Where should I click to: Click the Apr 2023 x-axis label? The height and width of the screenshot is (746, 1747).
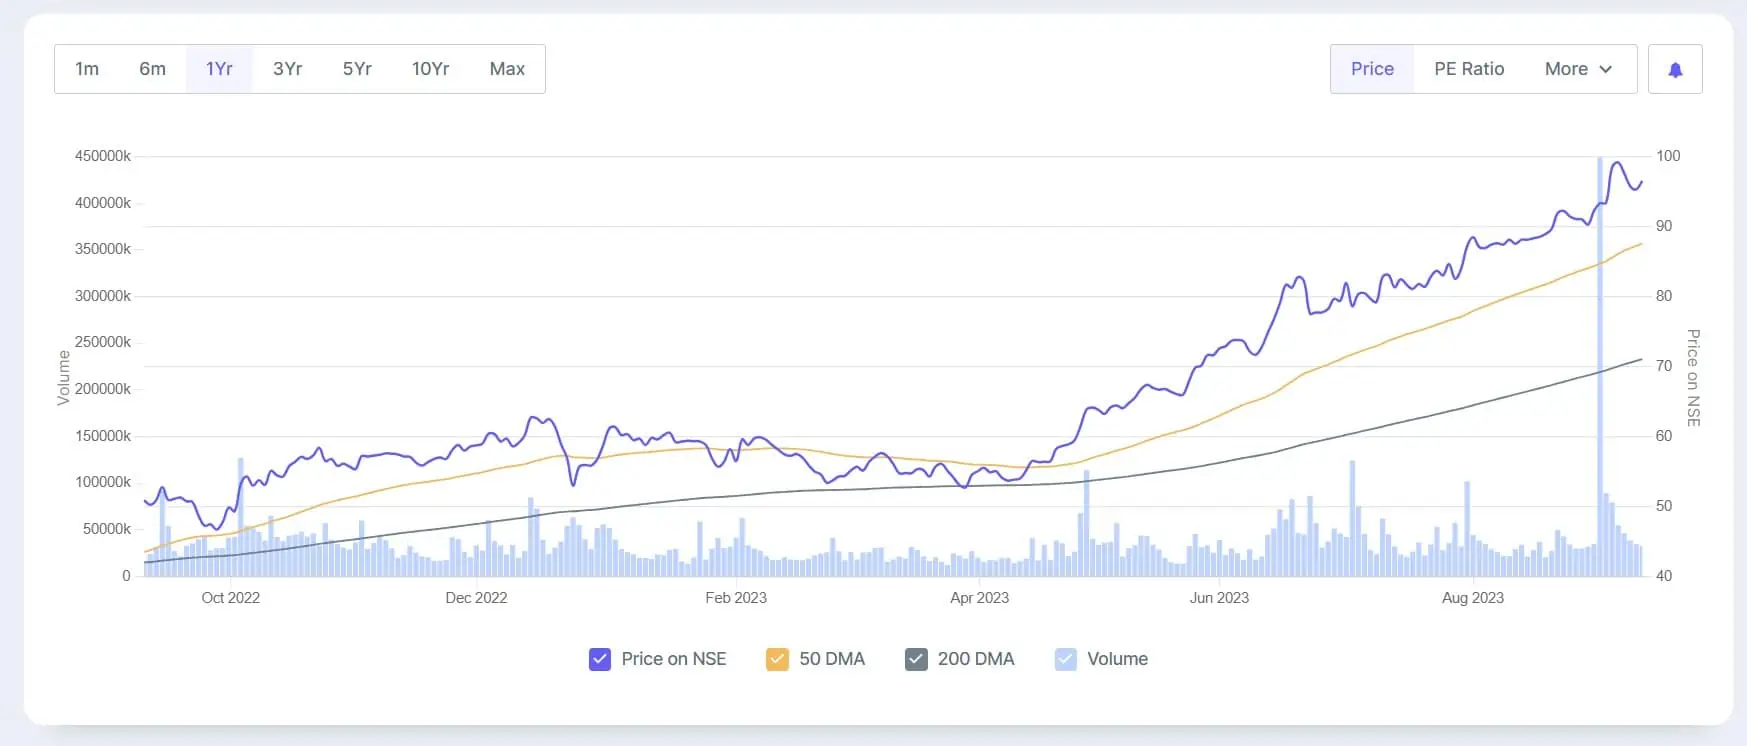coord(979,598)
